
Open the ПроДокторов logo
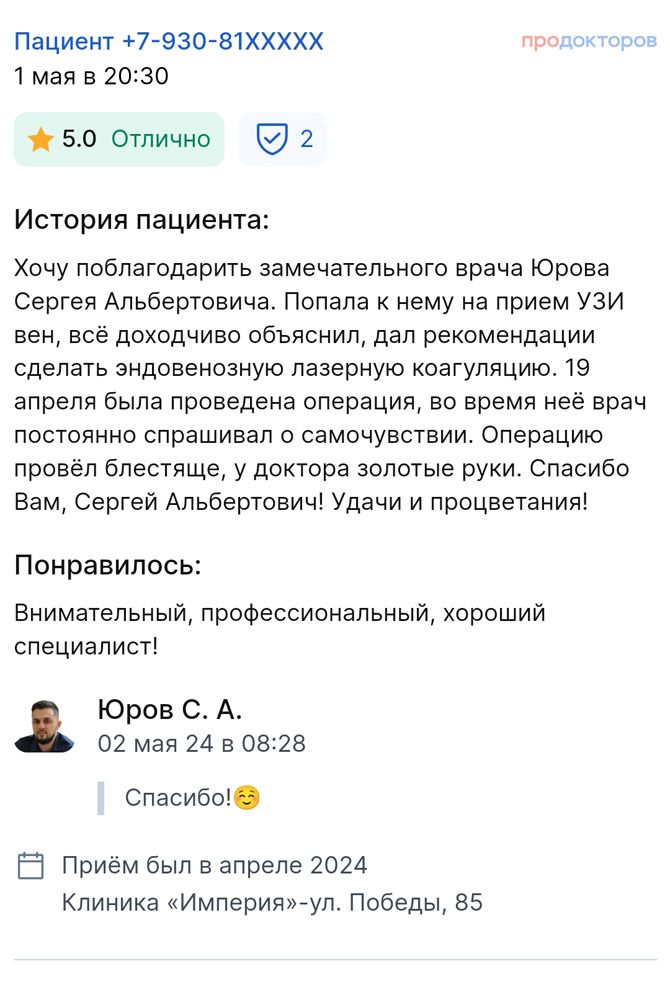coord(589,42)
